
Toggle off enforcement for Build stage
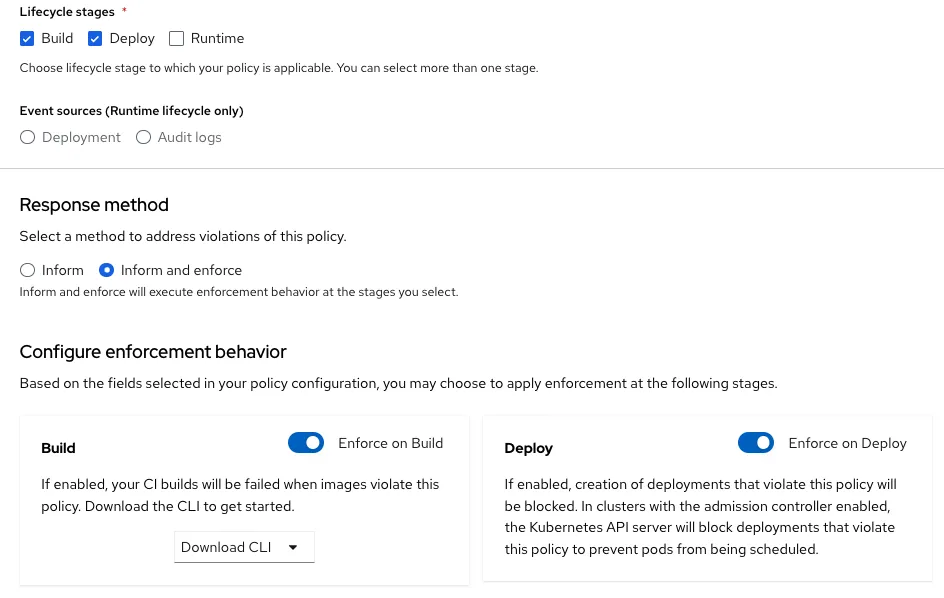306,442
